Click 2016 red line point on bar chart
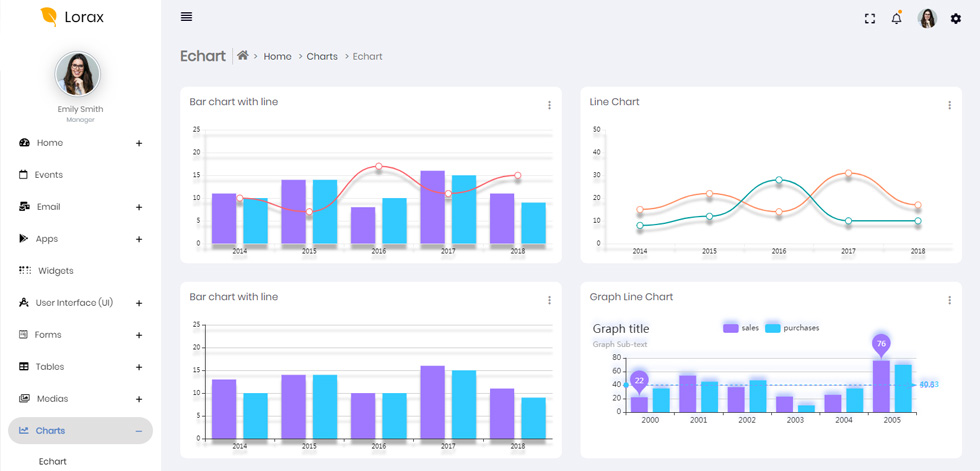 pyautogui.click(x=379, y=166)
